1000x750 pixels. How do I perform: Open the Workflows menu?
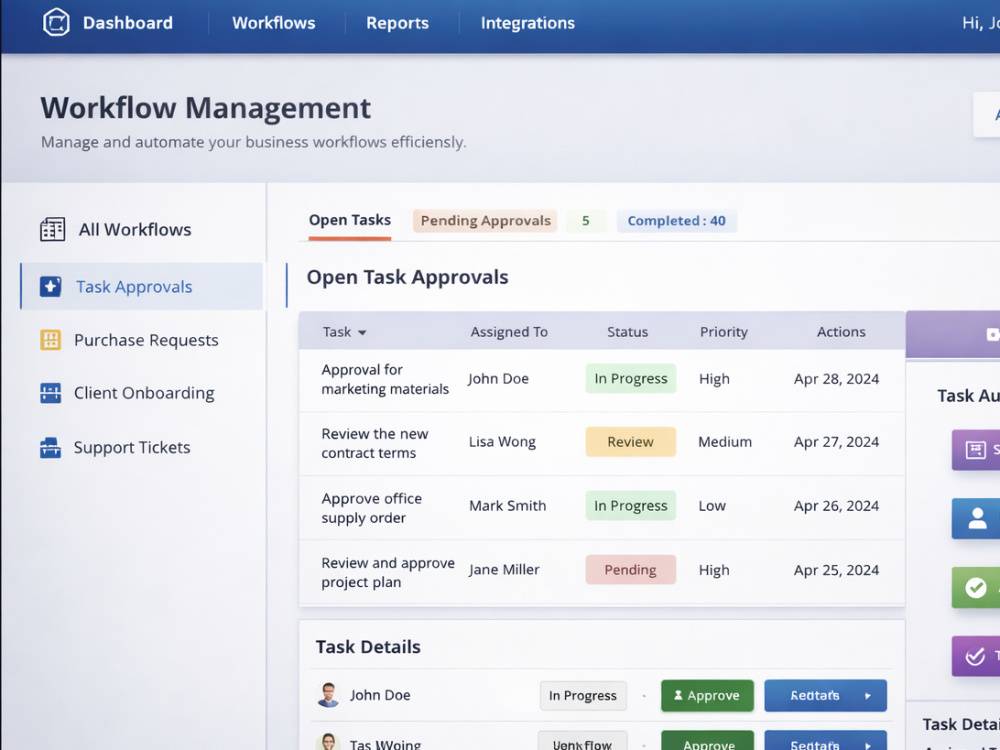[x=274, y=23]
